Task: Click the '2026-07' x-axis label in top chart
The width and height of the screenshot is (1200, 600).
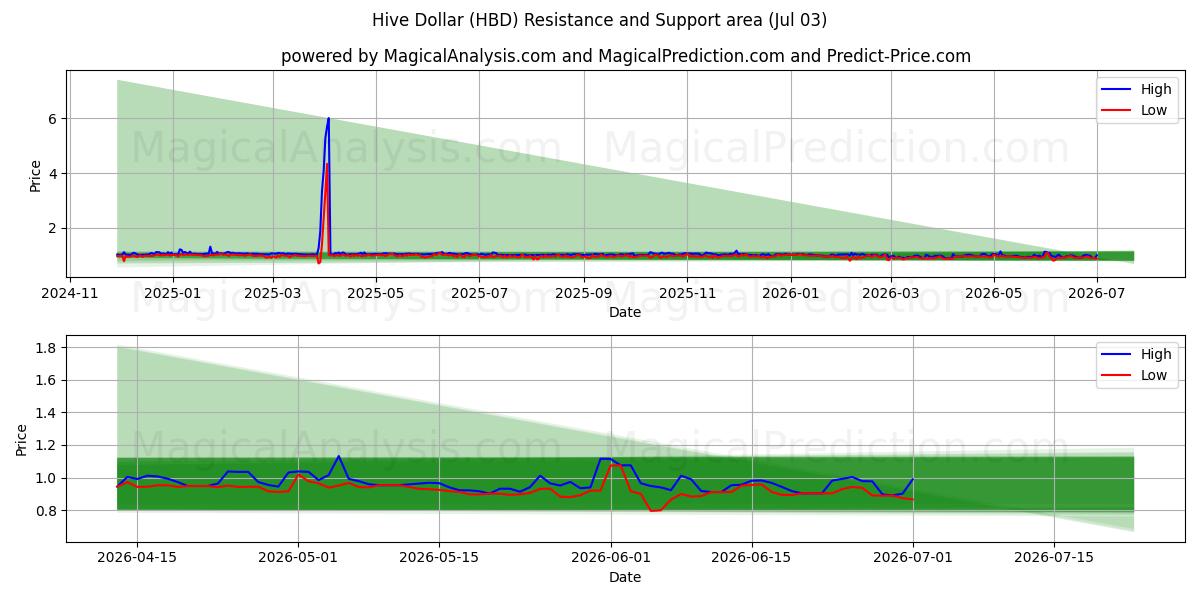Action: (1097, 293)
